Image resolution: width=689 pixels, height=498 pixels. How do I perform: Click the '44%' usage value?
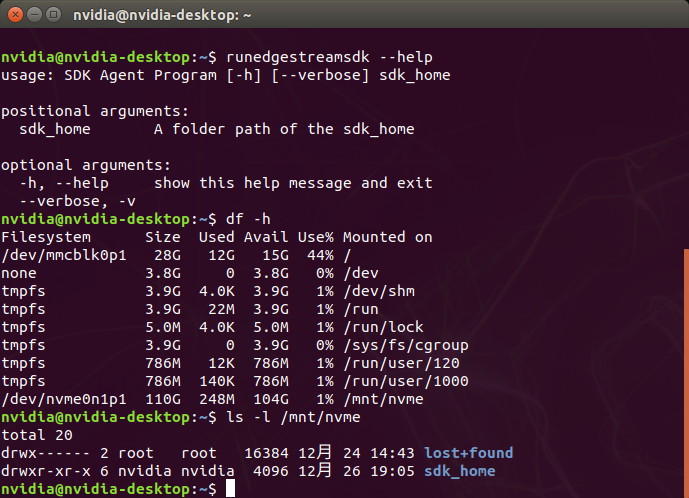point(320,255)
